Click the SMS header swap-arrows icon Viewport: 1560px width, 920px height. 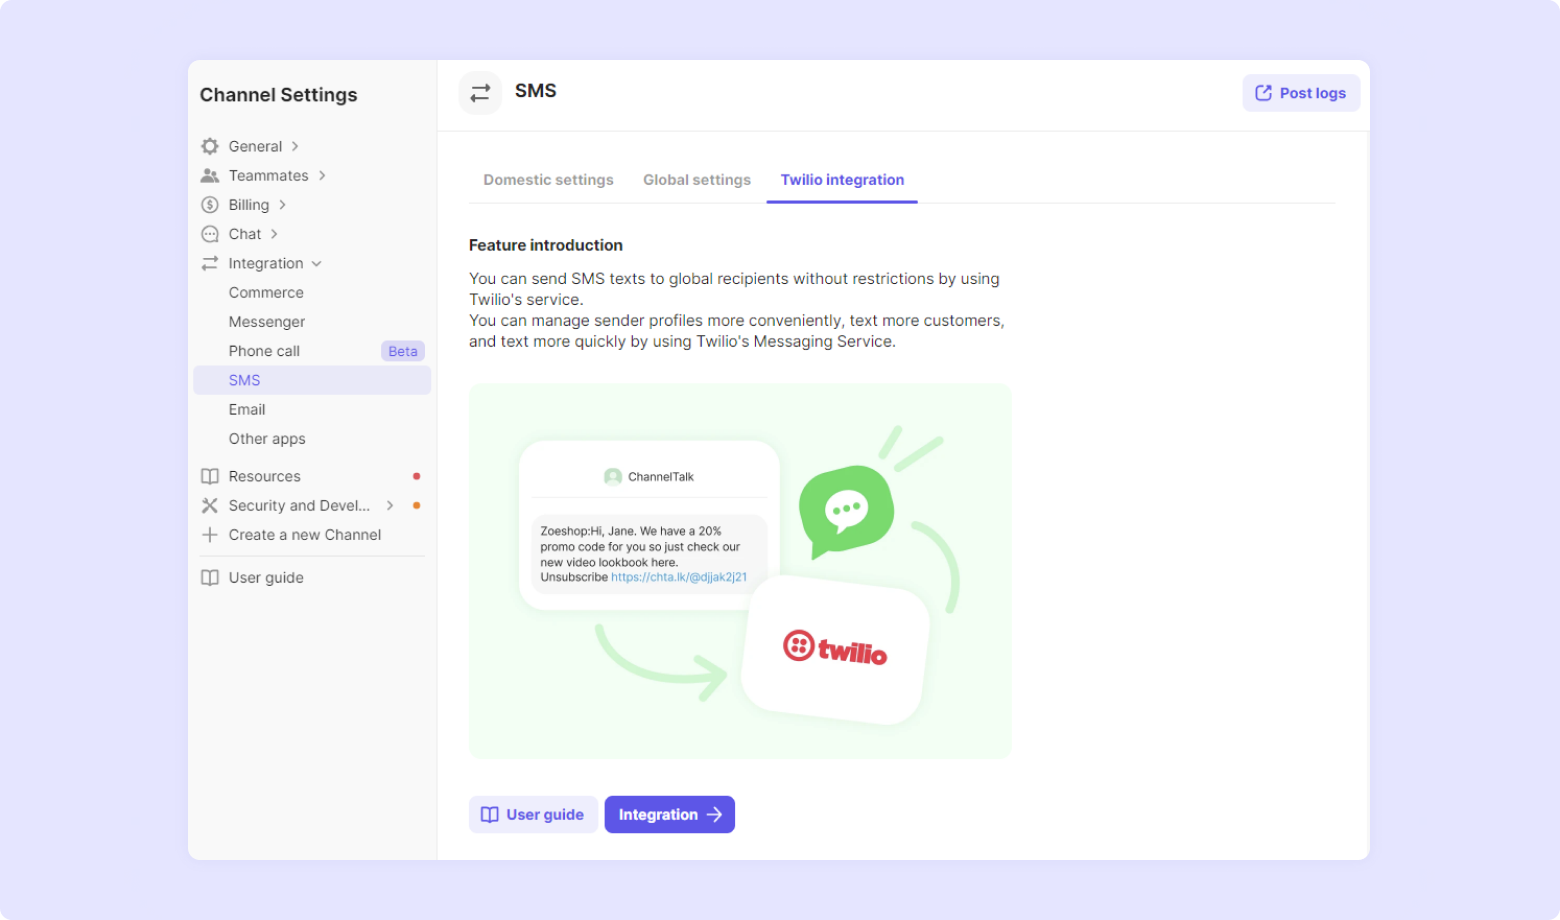(480, 93)
